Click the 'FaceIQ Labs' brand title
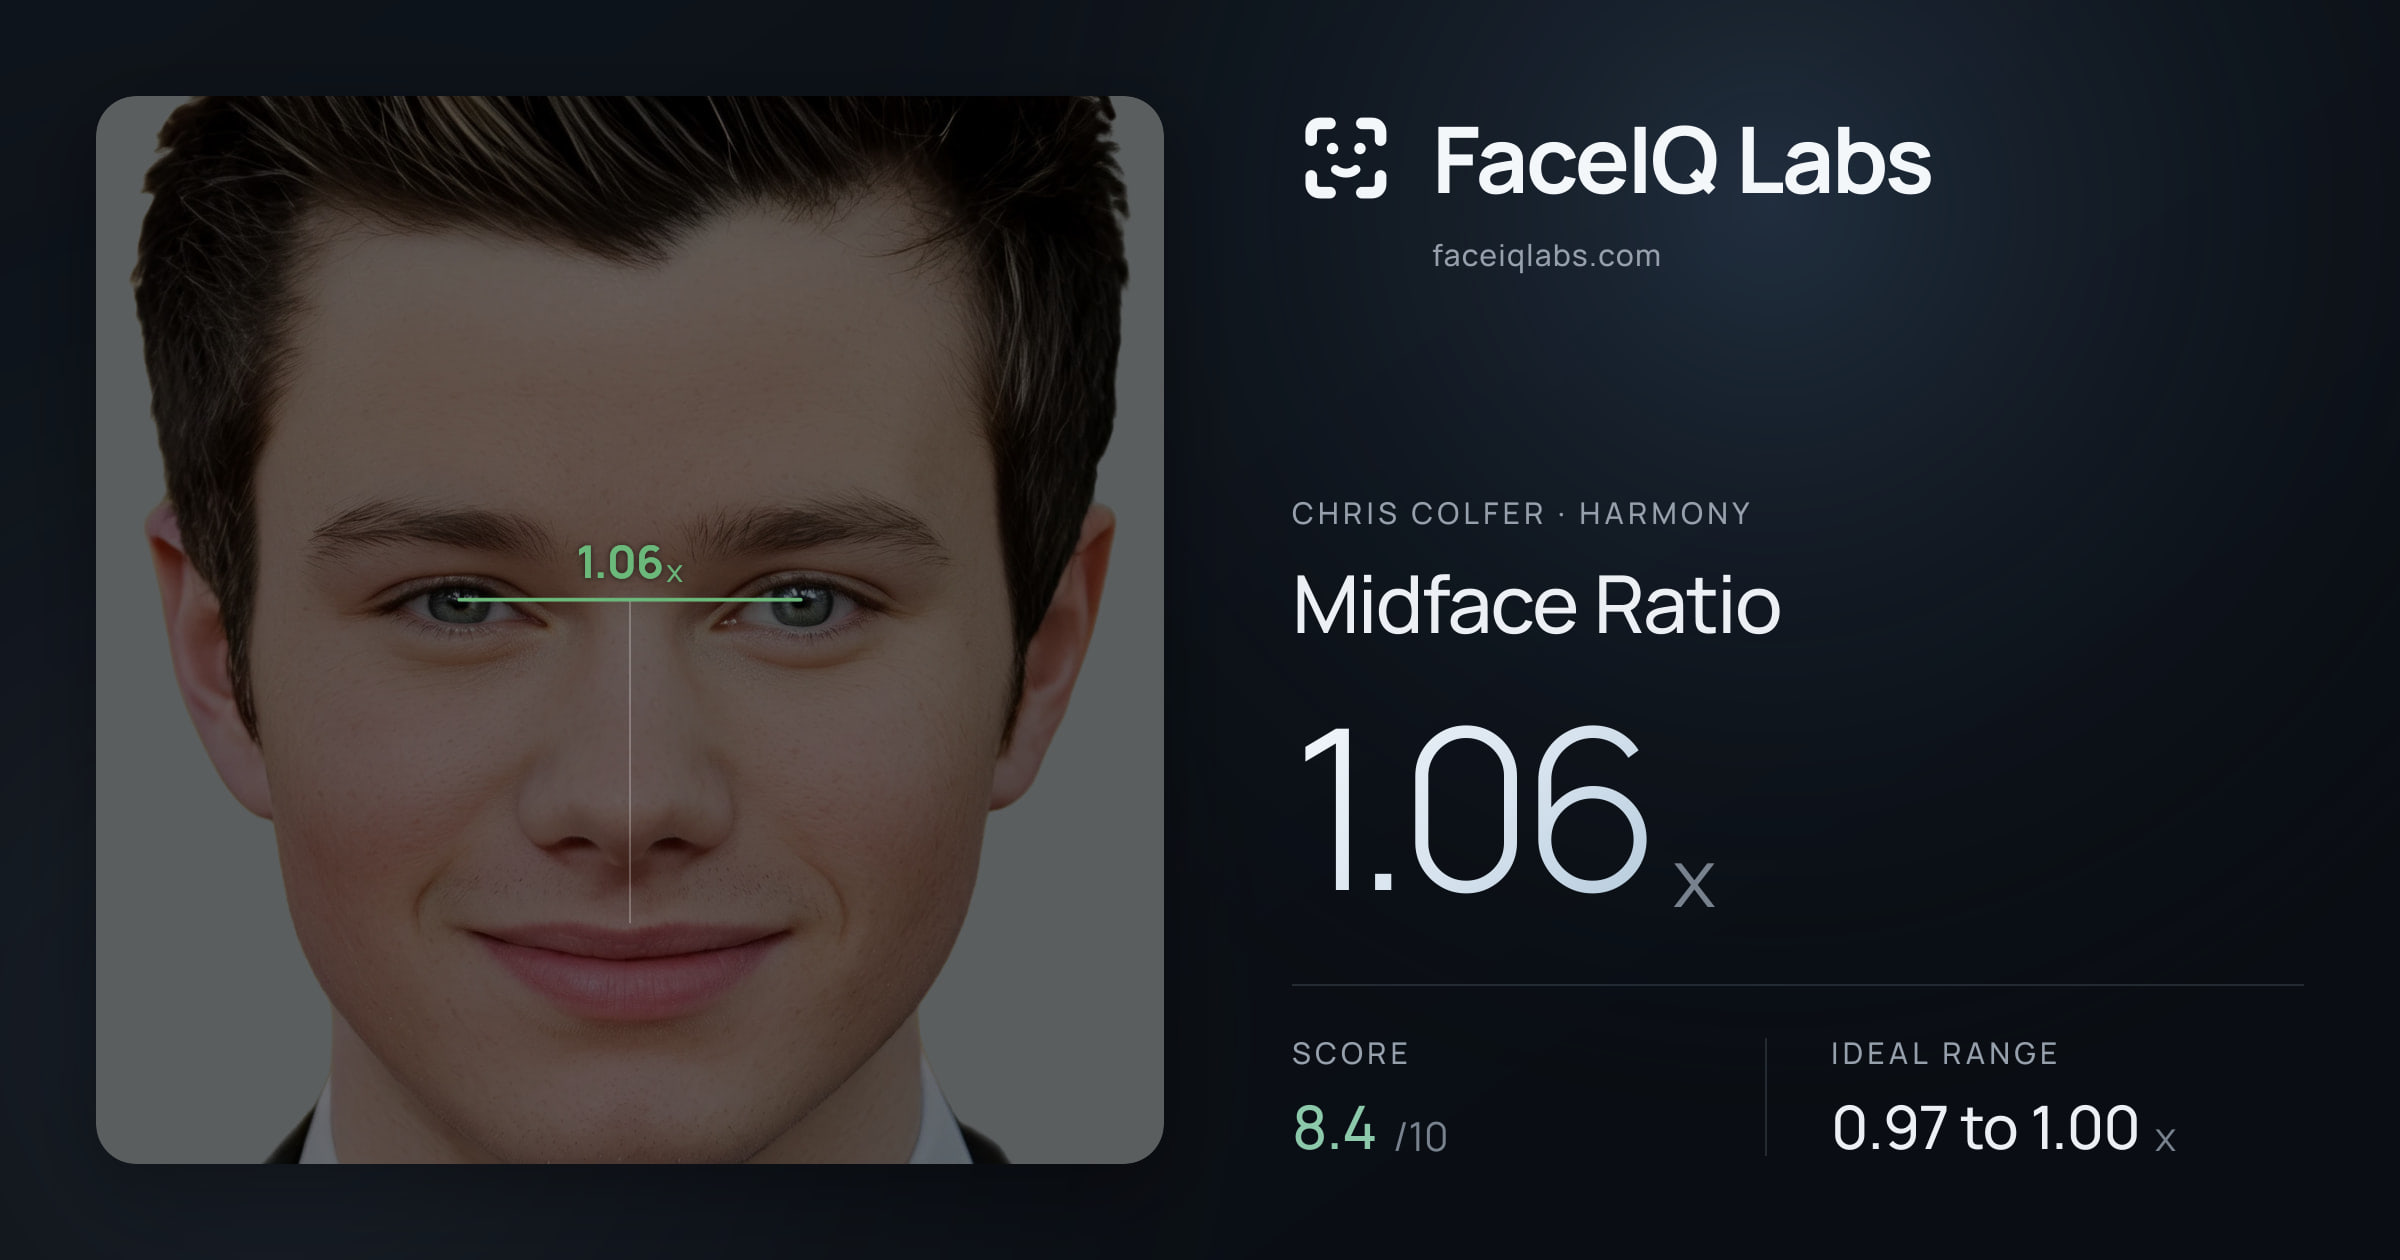2400x1260 pixels. point(1682,161)
